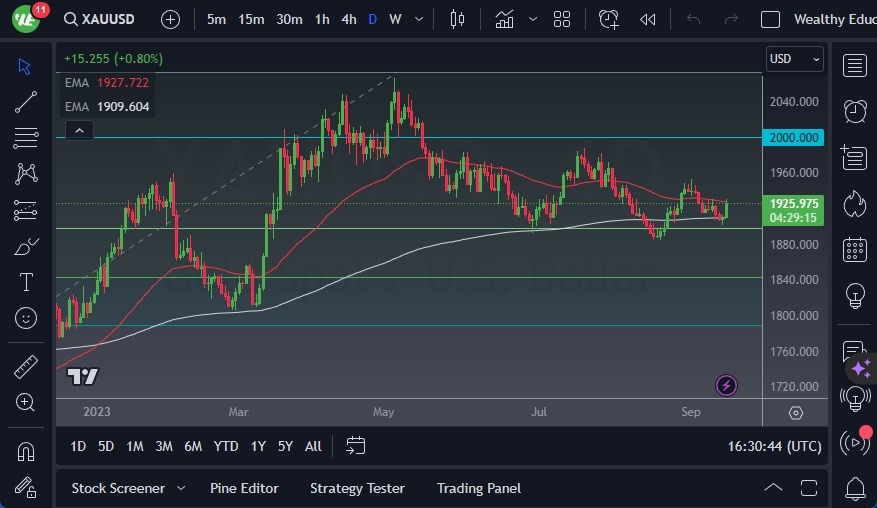
Task: Open the calendar panel in right sidebar
Action: pos(854,249)
